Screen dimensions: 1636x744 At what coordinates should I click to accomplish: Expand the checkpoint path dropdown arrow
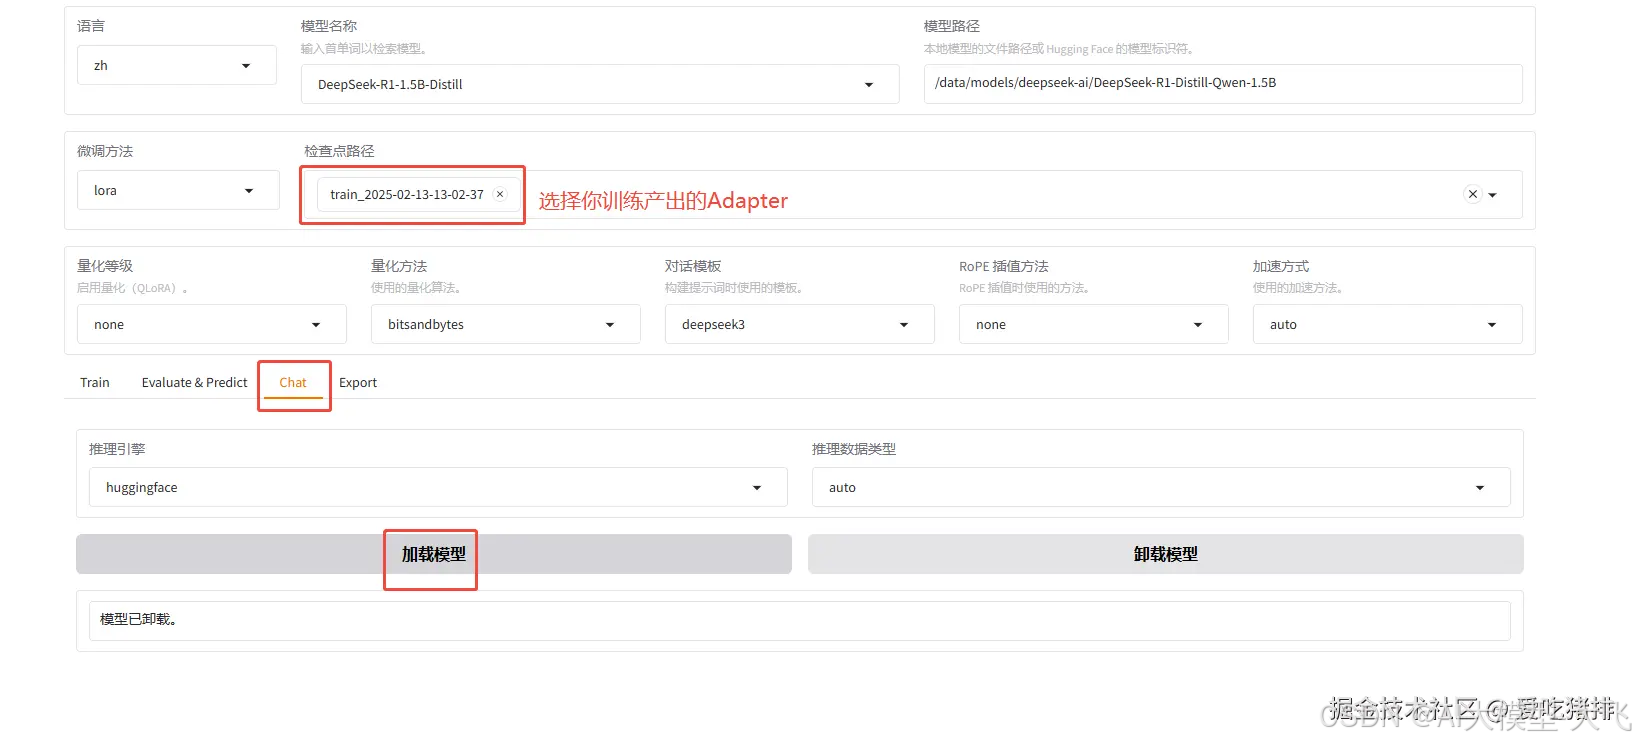pos(1492,195)
